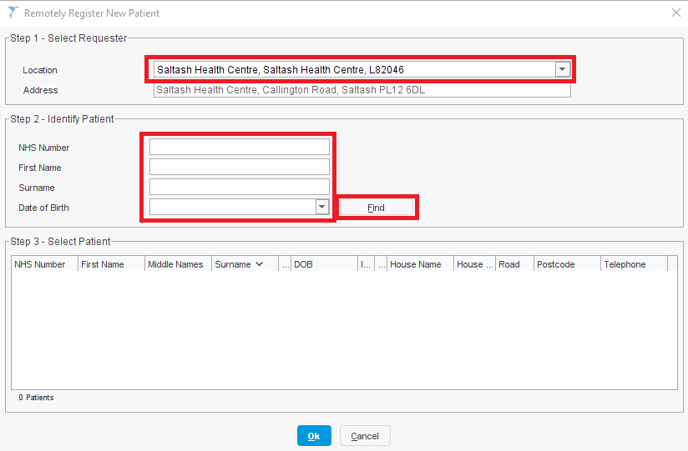Focus the NHS Number input in Step 2
Image resolution: width=688 pixels, height=451 pixels.
239,147
